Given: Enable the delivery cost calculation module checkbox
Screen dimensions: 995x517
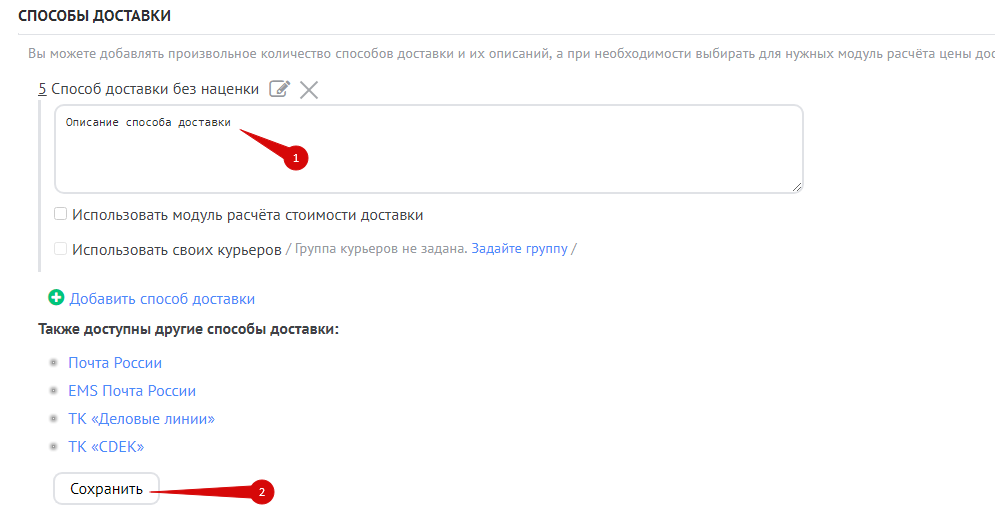Looking at the screenshot, I should coord(61,214).
